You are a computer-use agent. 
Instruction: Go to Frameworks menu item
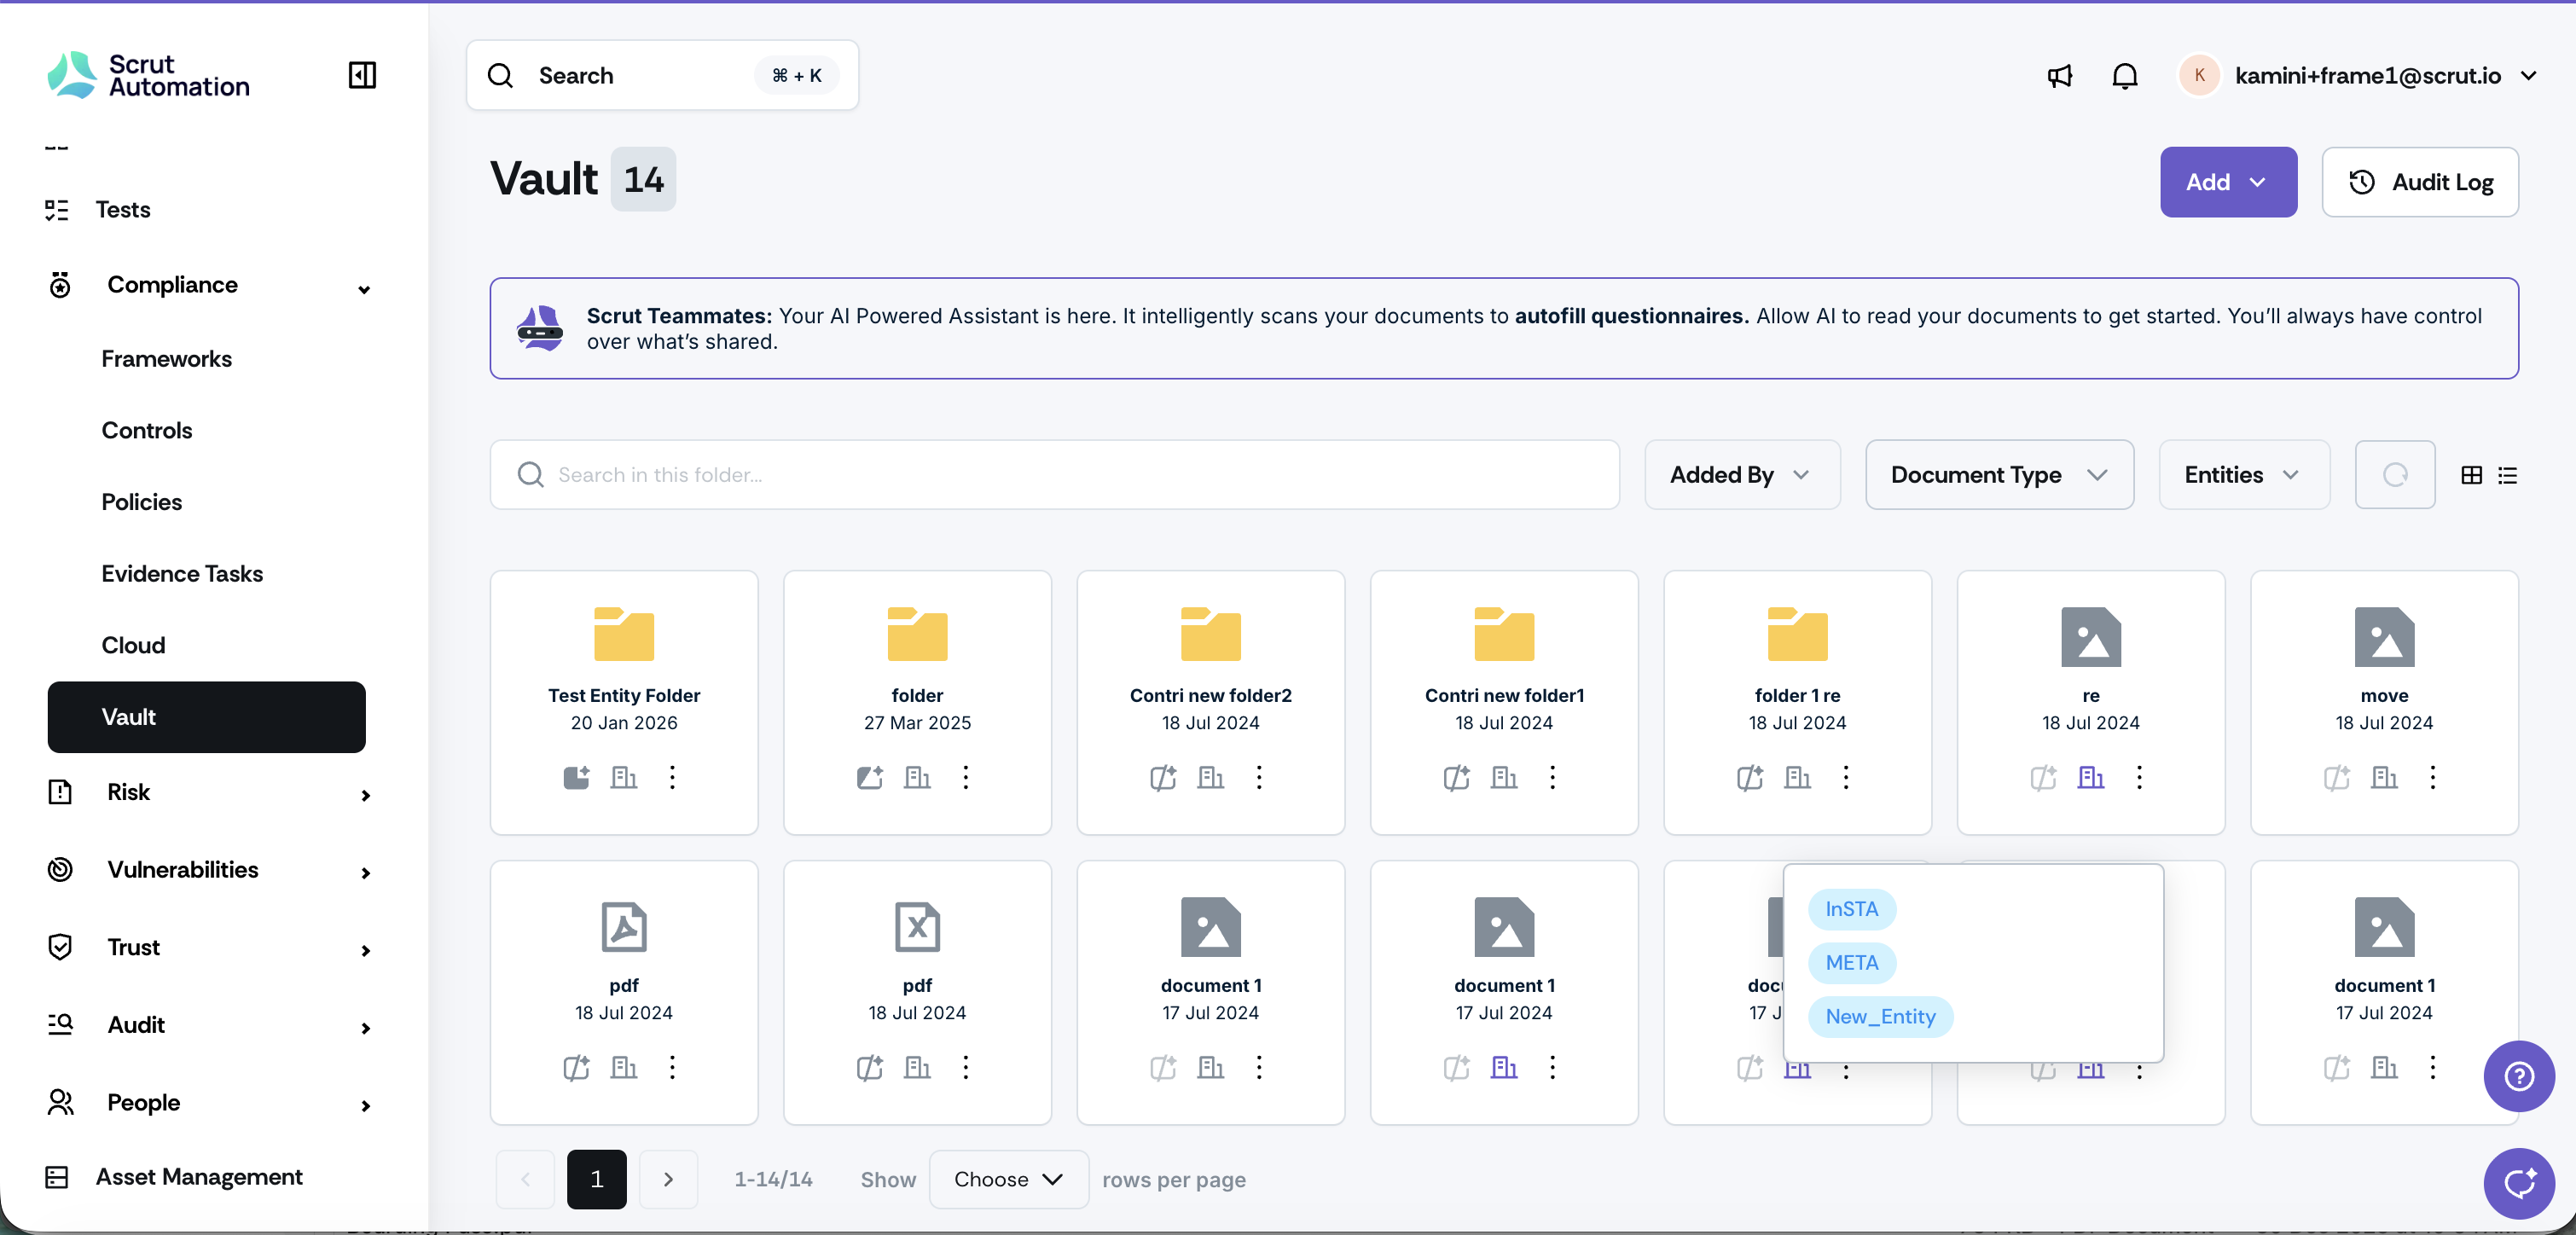[x=166, y=359]
